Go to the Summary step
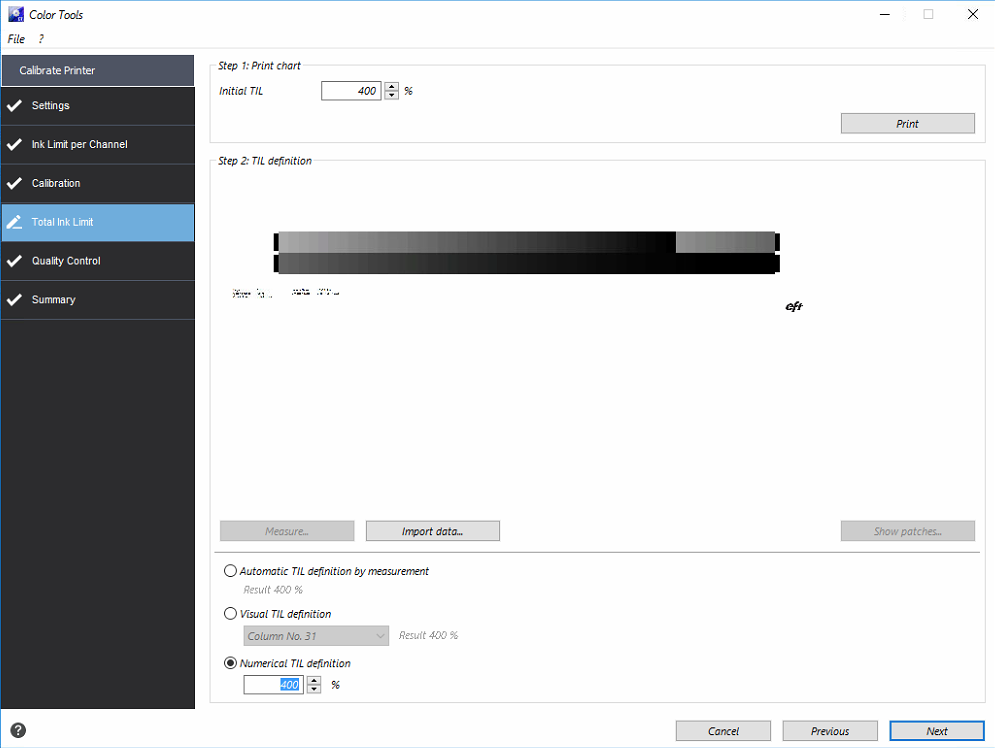Image resolution: width=995 pixels, height=748 pixels. (98, 299)
